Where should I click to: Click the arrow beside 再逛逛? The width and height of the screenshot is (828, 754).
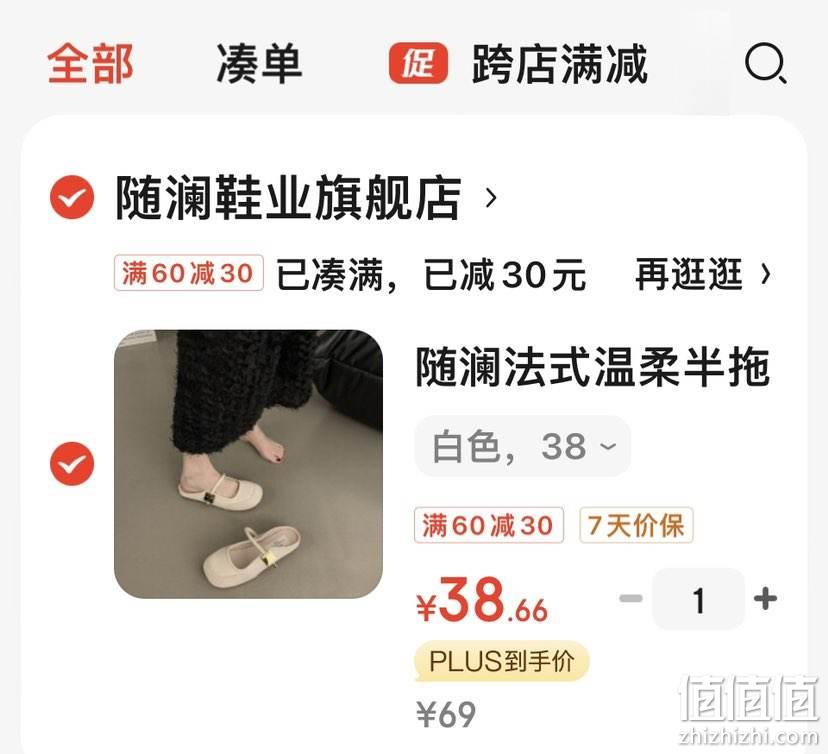click(766, 274)
